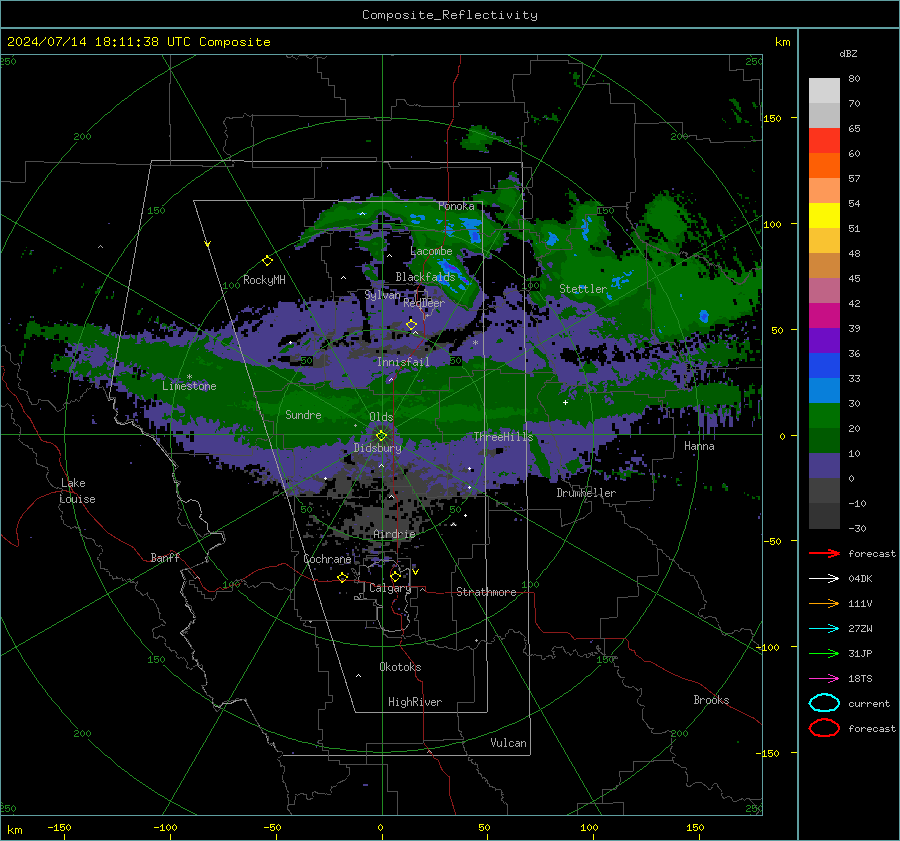The height and width of the screenshot is (841, 900).
Task: Click the yellow diamond marker below Cochrane
Action: (342, 577)
